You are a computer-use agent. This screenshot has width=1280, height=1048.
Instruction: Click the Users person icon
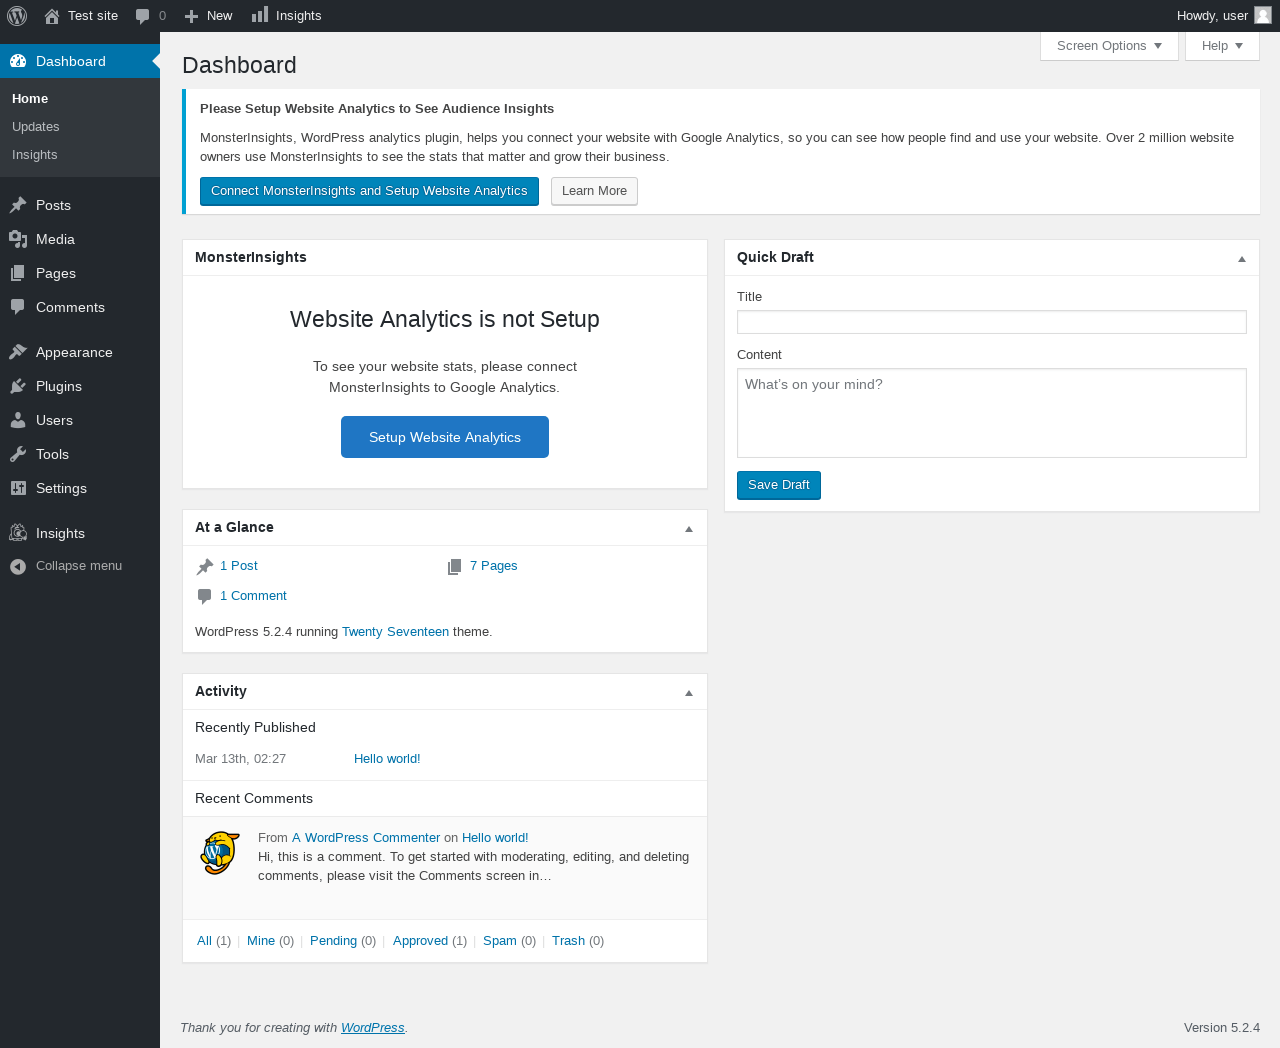[x=18, y=420]
